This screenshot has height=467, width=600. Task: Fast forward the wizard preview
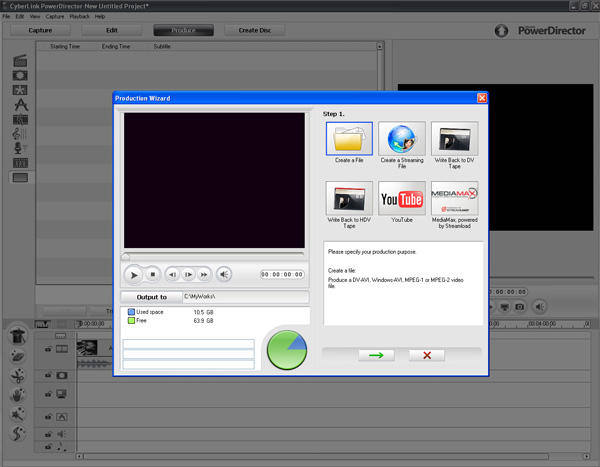coord(204,274)
